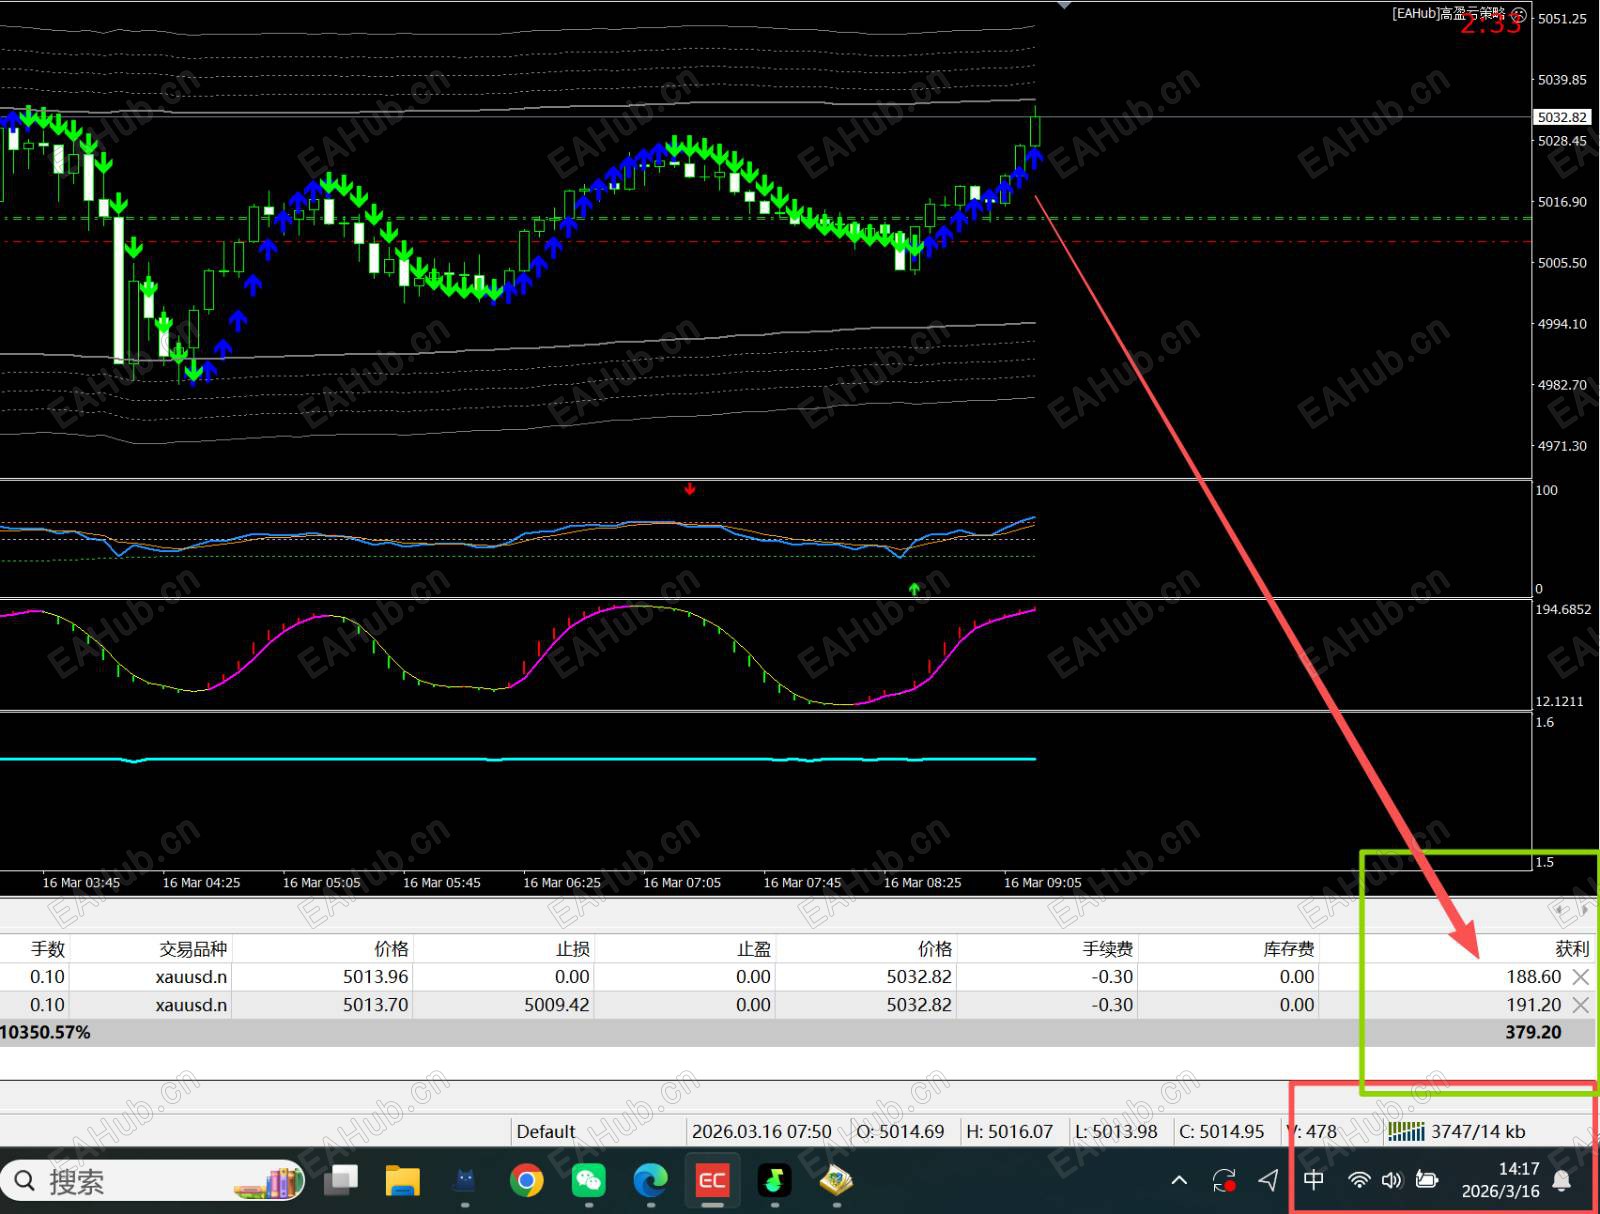Open Google Chrome from the taskbar
The image size is (1600, 1214).
526,1181
